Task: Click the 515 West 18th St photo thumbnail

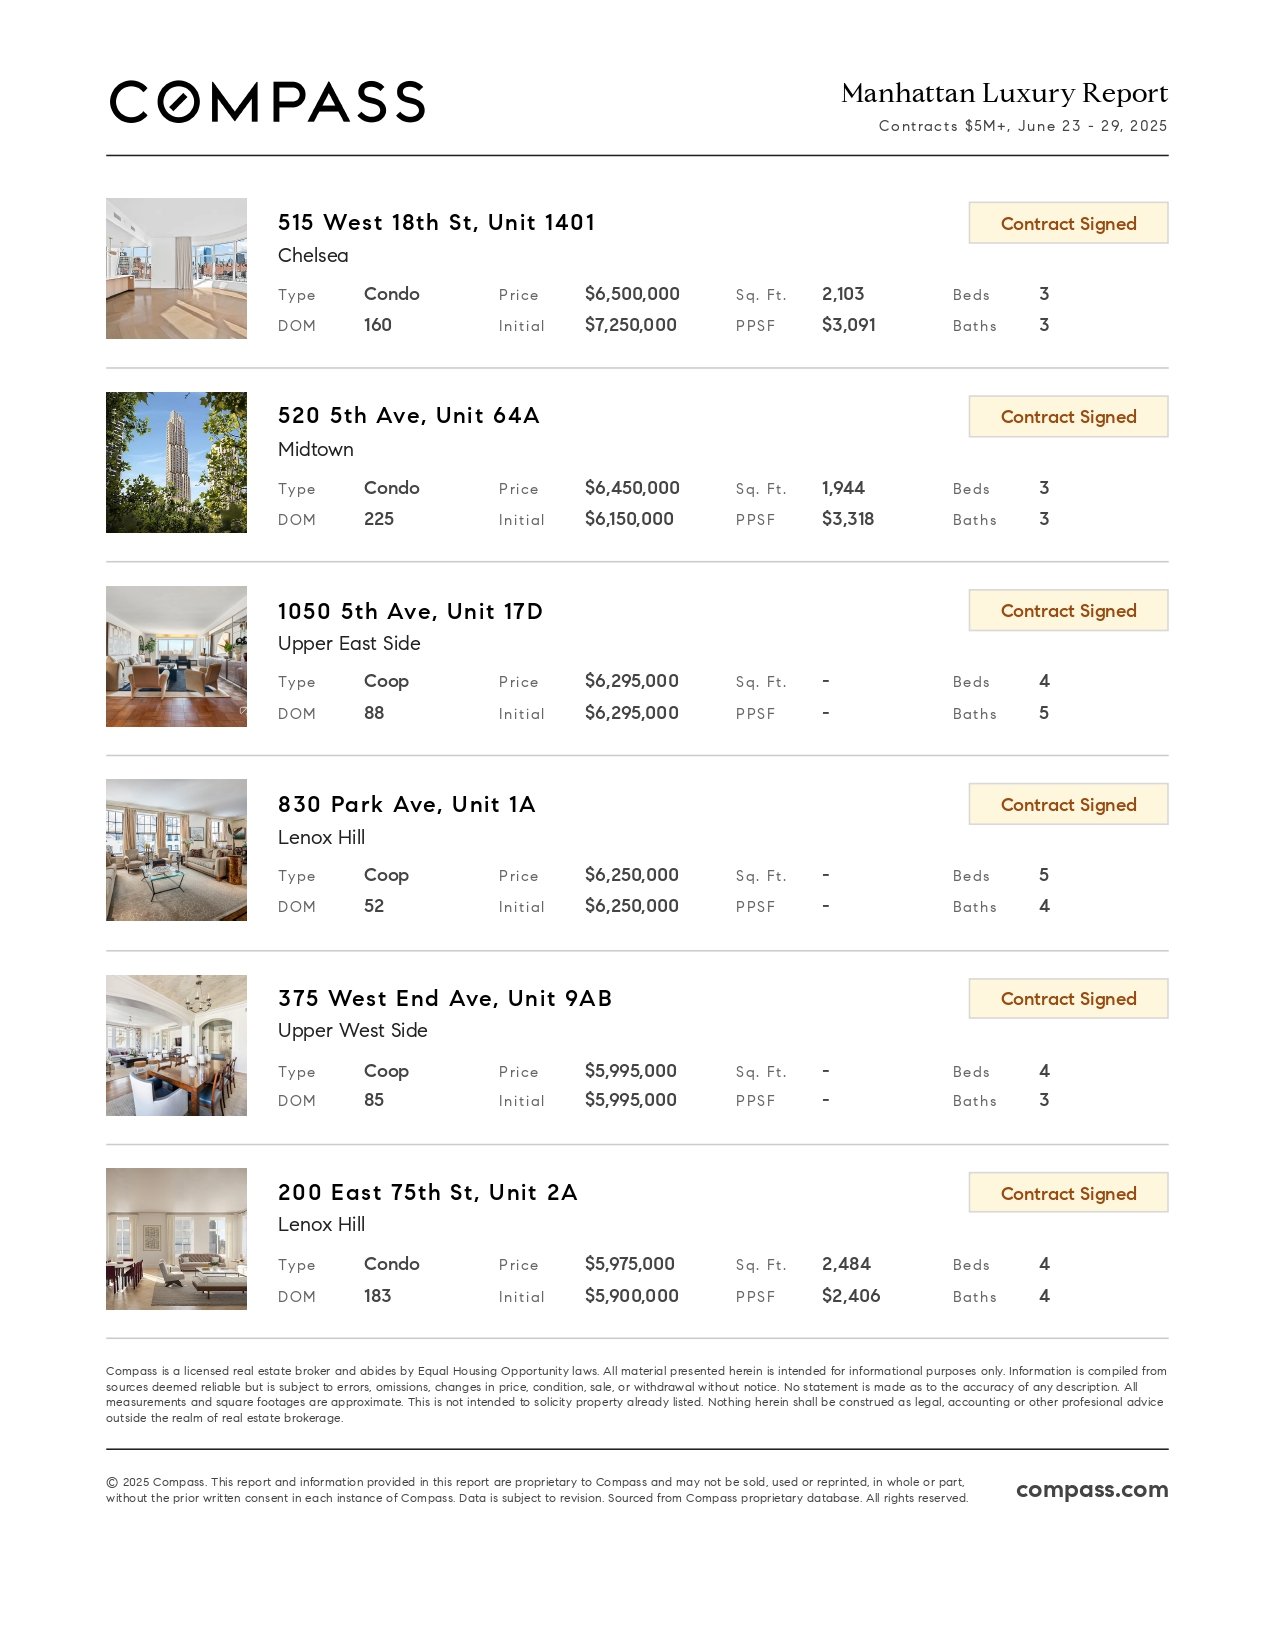Action: (x=176, y=268)
